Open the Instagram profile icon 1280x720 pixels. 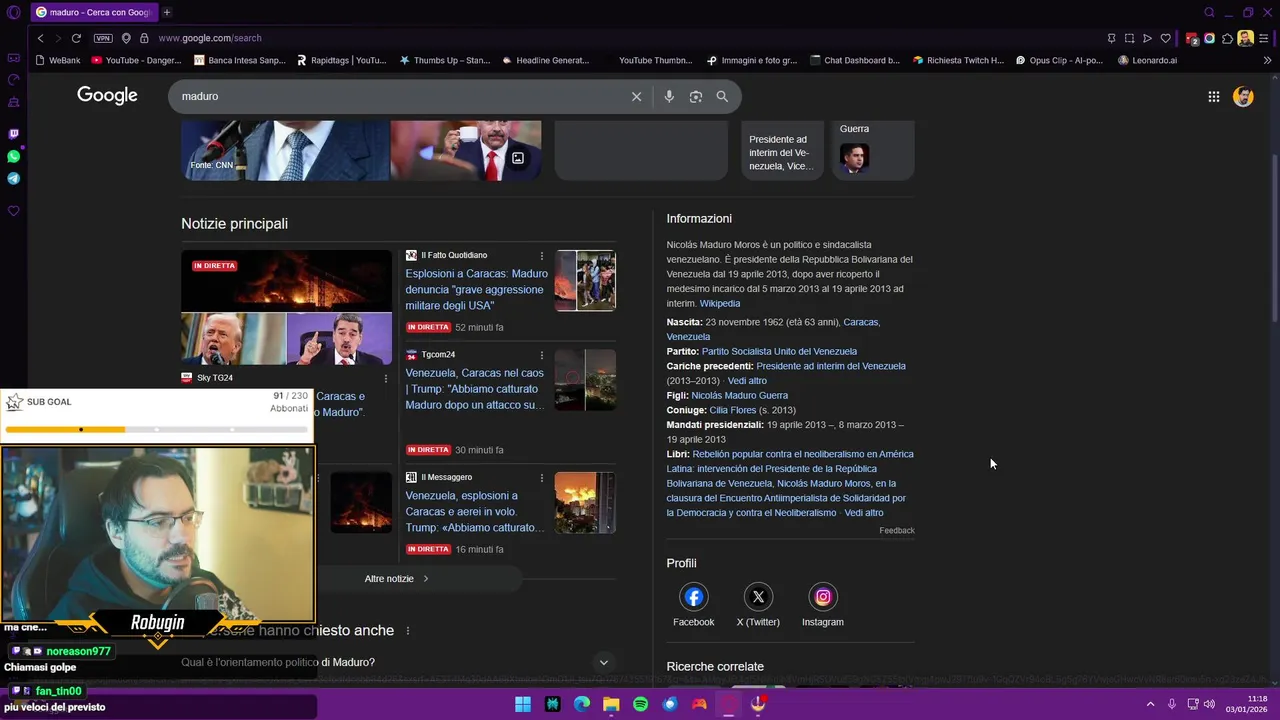click(823, 597)
